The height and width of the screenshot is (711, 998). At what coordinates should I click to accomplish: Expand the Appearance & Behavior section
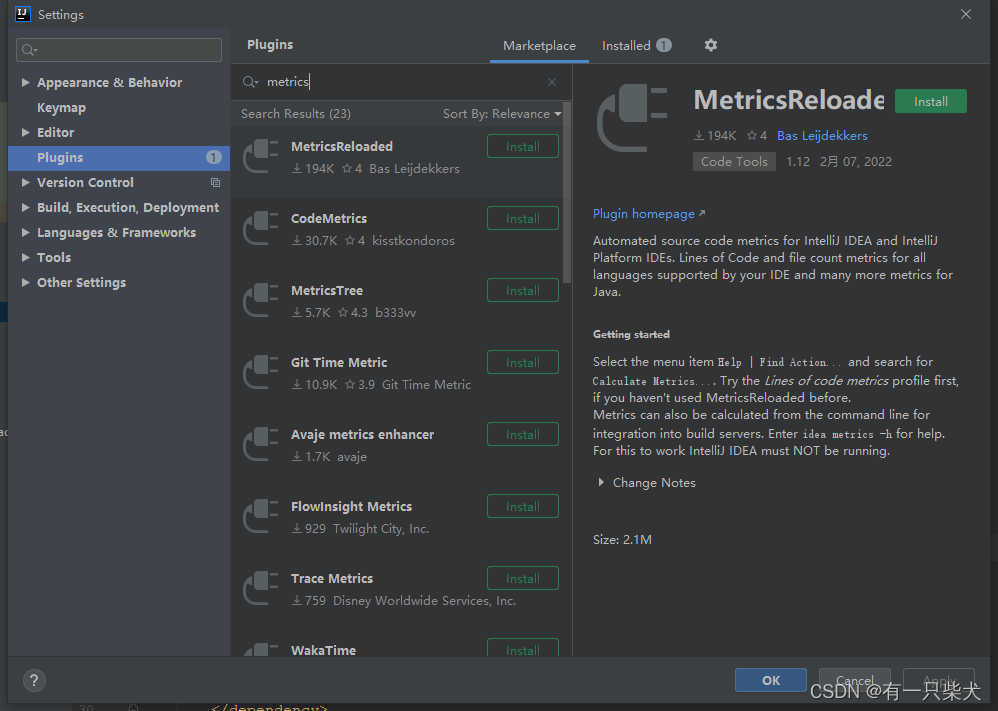[x=26, y=83]
